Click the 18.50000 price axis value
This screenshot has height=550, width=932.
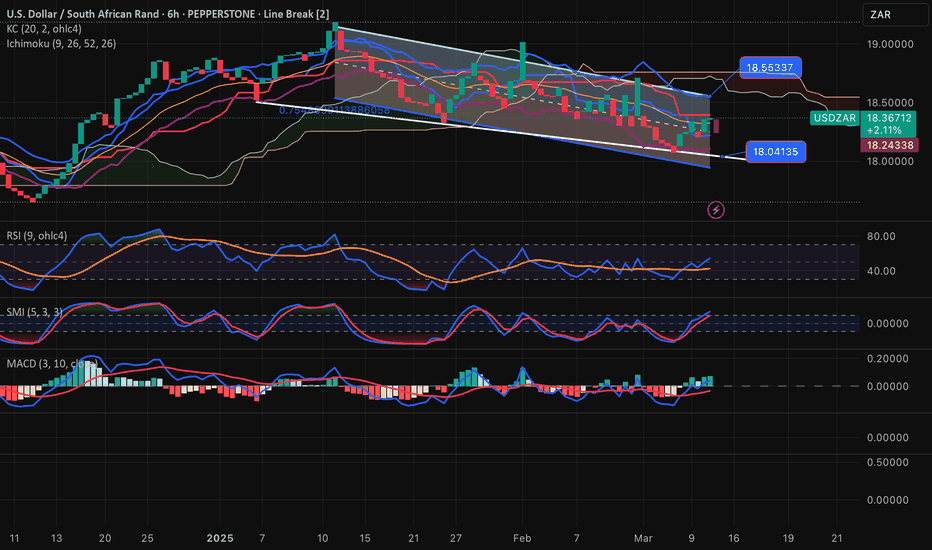[890, 102]
